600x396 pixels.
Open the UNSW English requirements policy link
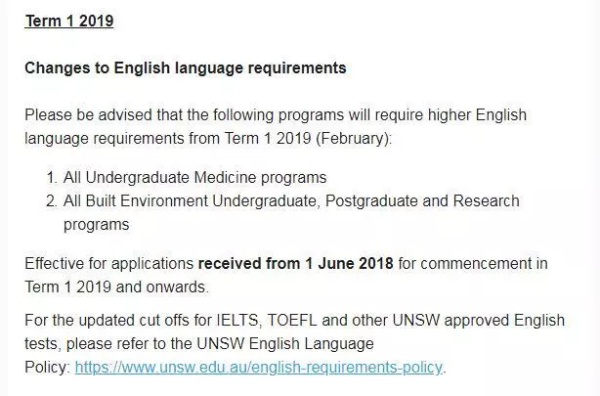coord(258,367)
